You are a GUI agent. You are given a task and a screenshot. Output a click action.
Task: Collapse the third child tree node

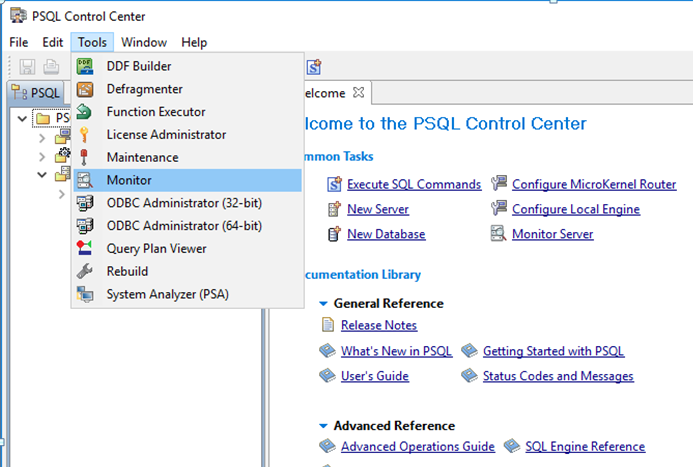click(x=42, y=175)
